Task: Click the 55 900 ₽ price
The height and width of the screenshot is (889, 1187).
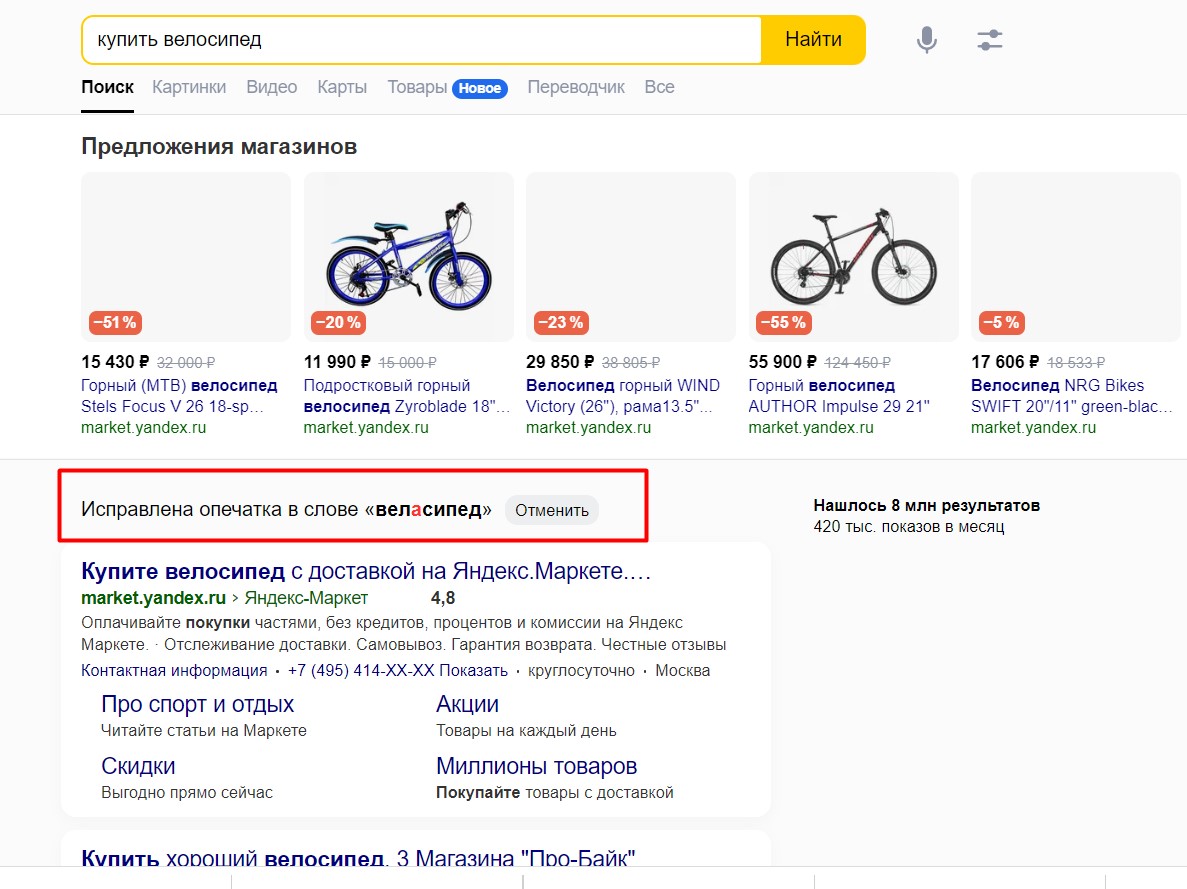Action: pyautogui.click(x=783, y=362)
